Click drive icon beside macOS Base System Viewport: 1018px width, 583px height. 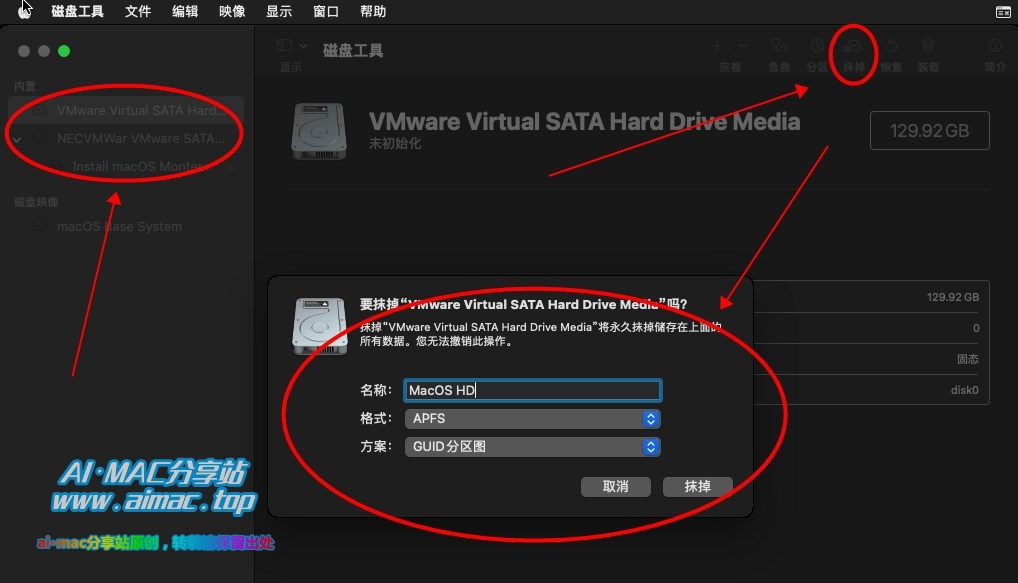(x=40, y=227)
